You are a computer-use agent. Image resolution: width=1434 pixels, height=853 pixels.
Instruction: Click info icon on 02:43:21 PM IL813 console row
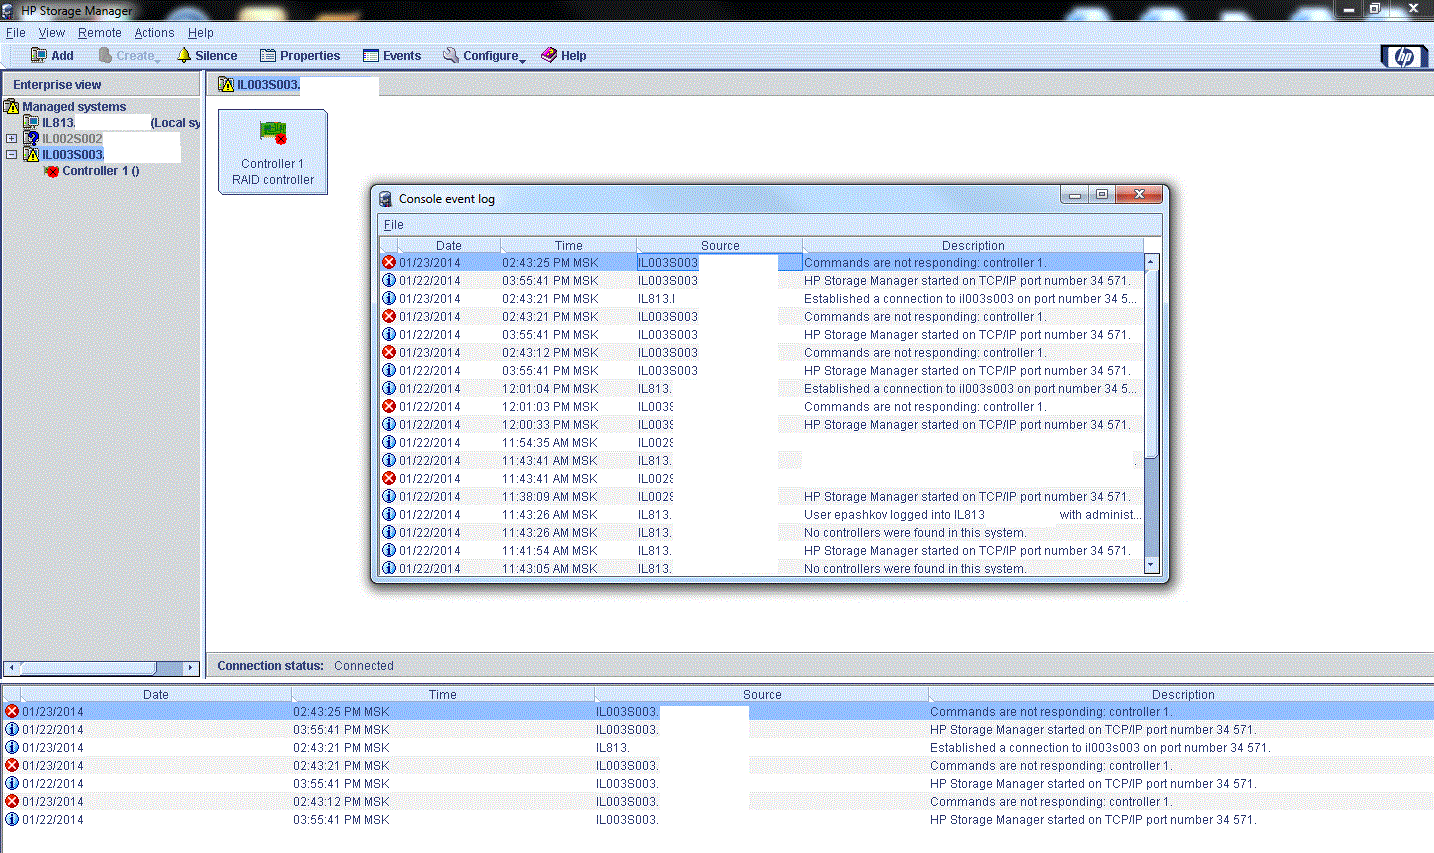coord(389,298)
